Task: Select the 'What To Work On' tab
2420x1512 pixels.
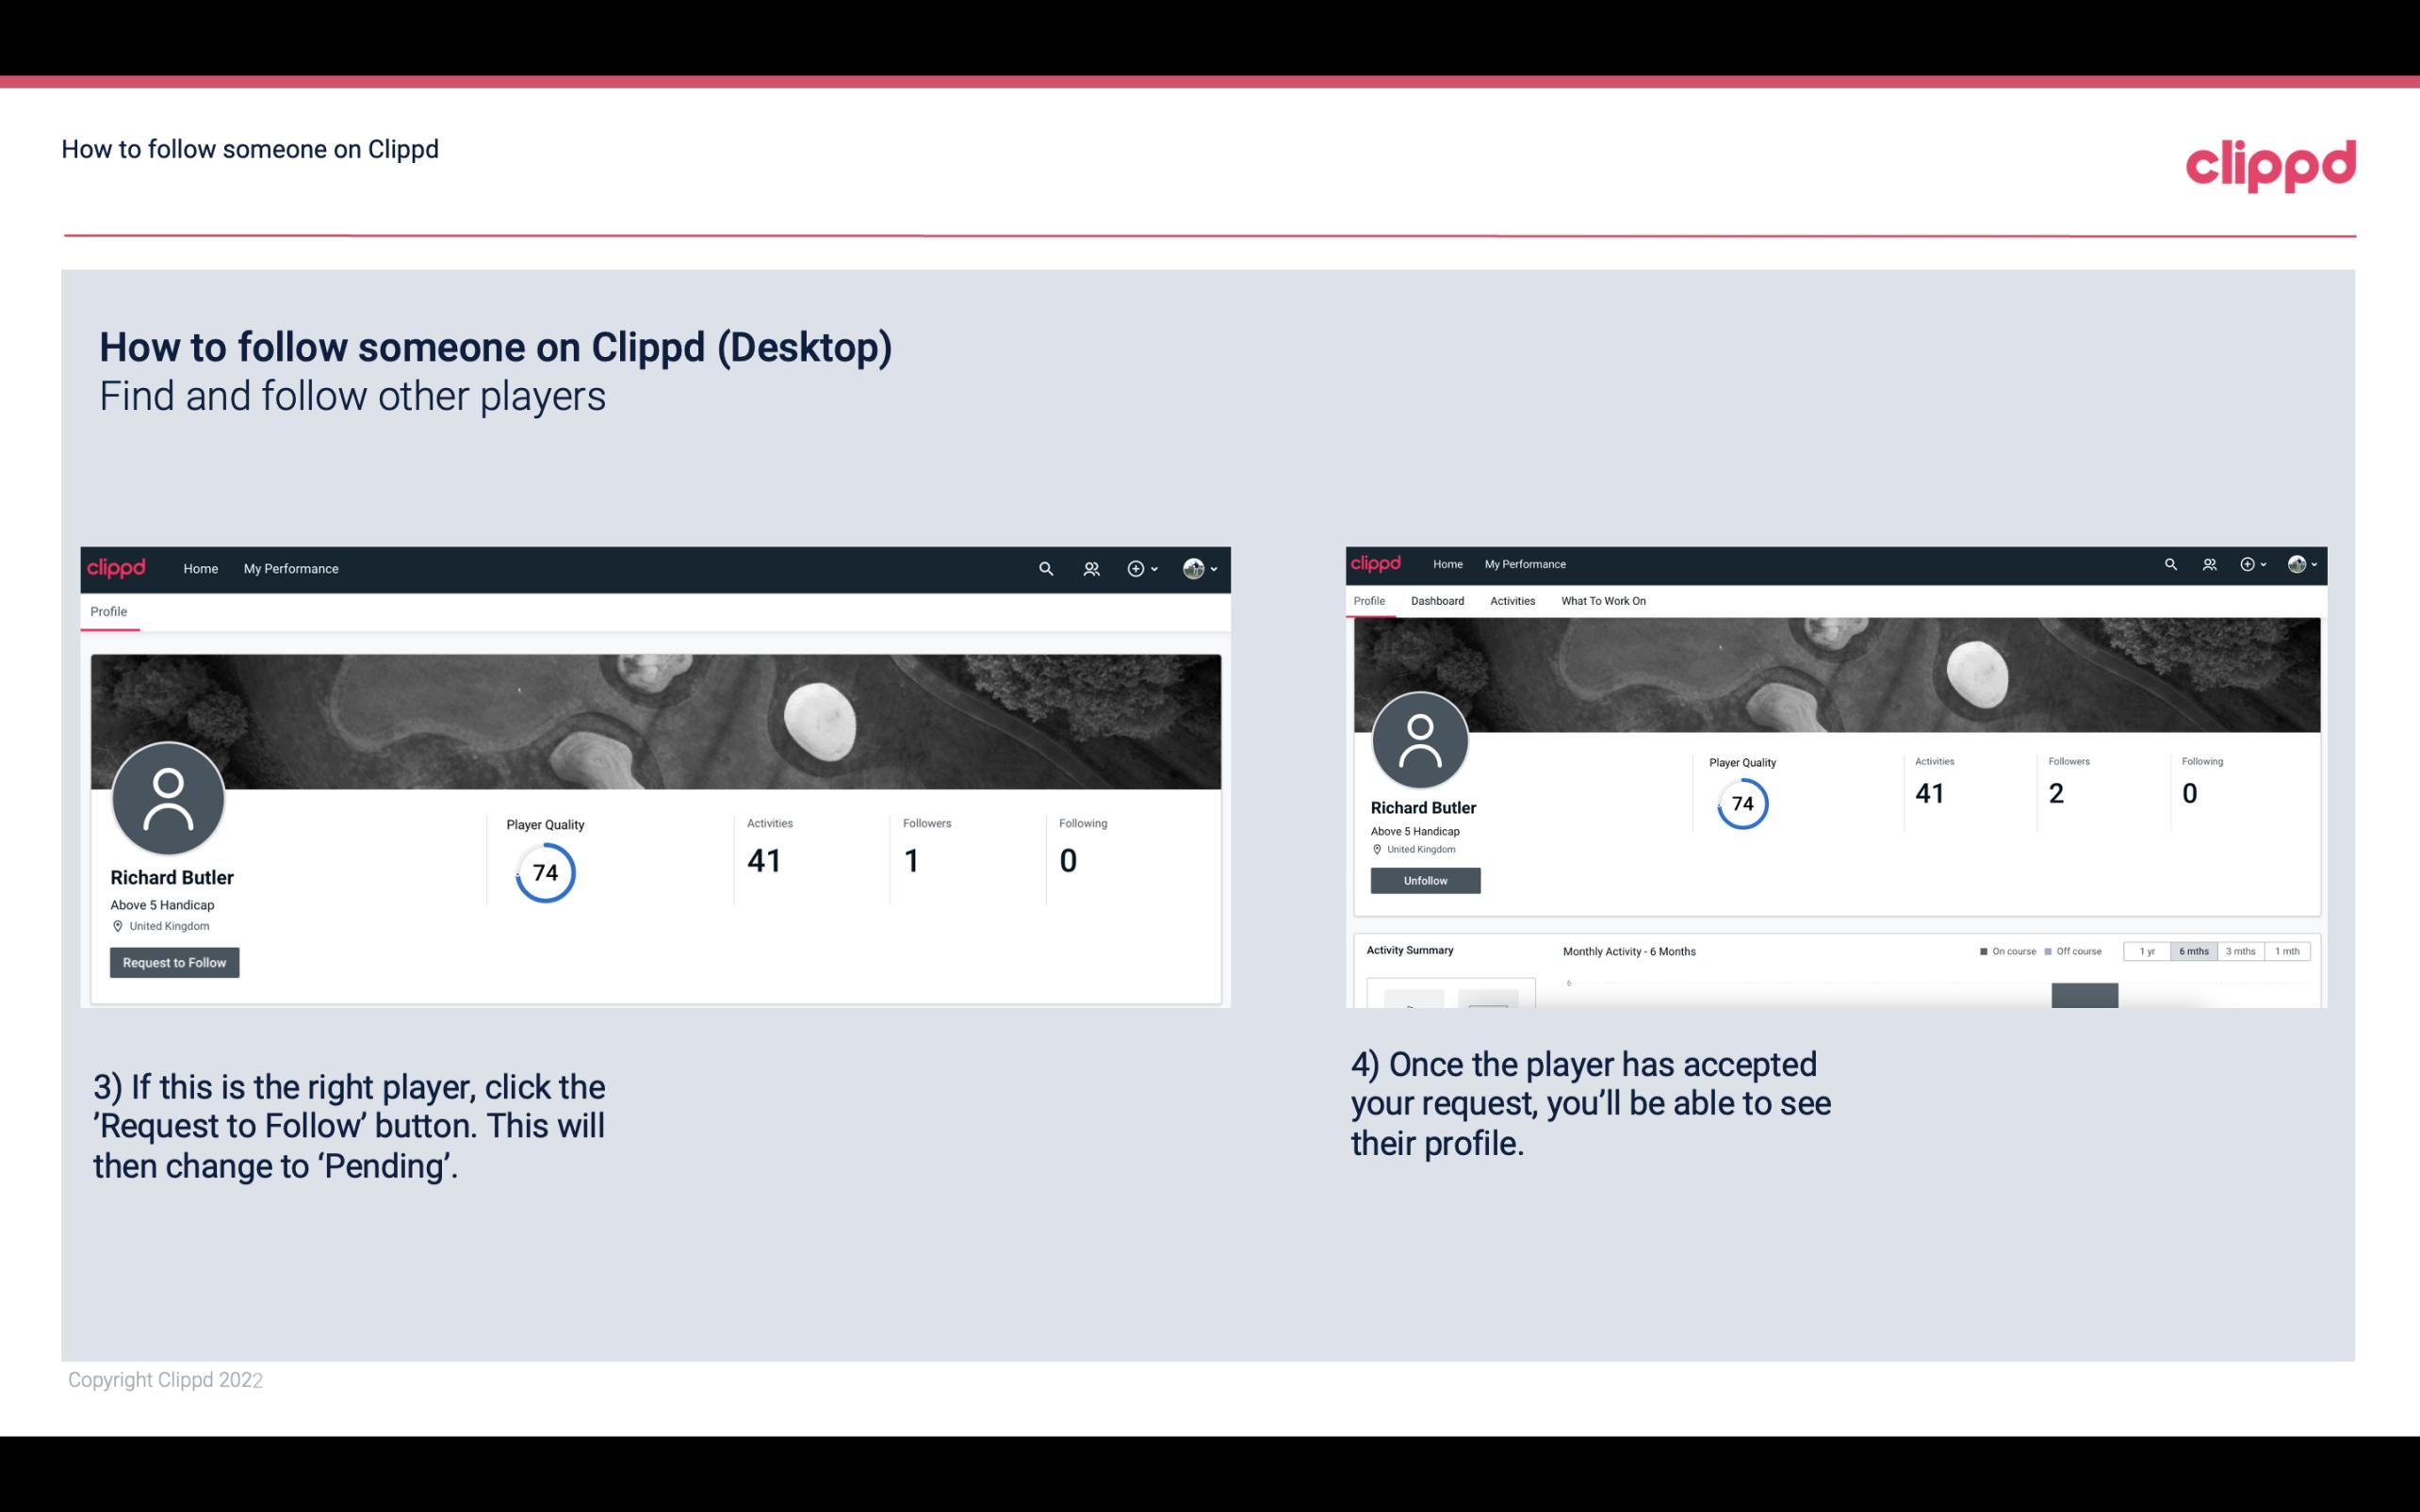Action: (x=1603, y=601)
